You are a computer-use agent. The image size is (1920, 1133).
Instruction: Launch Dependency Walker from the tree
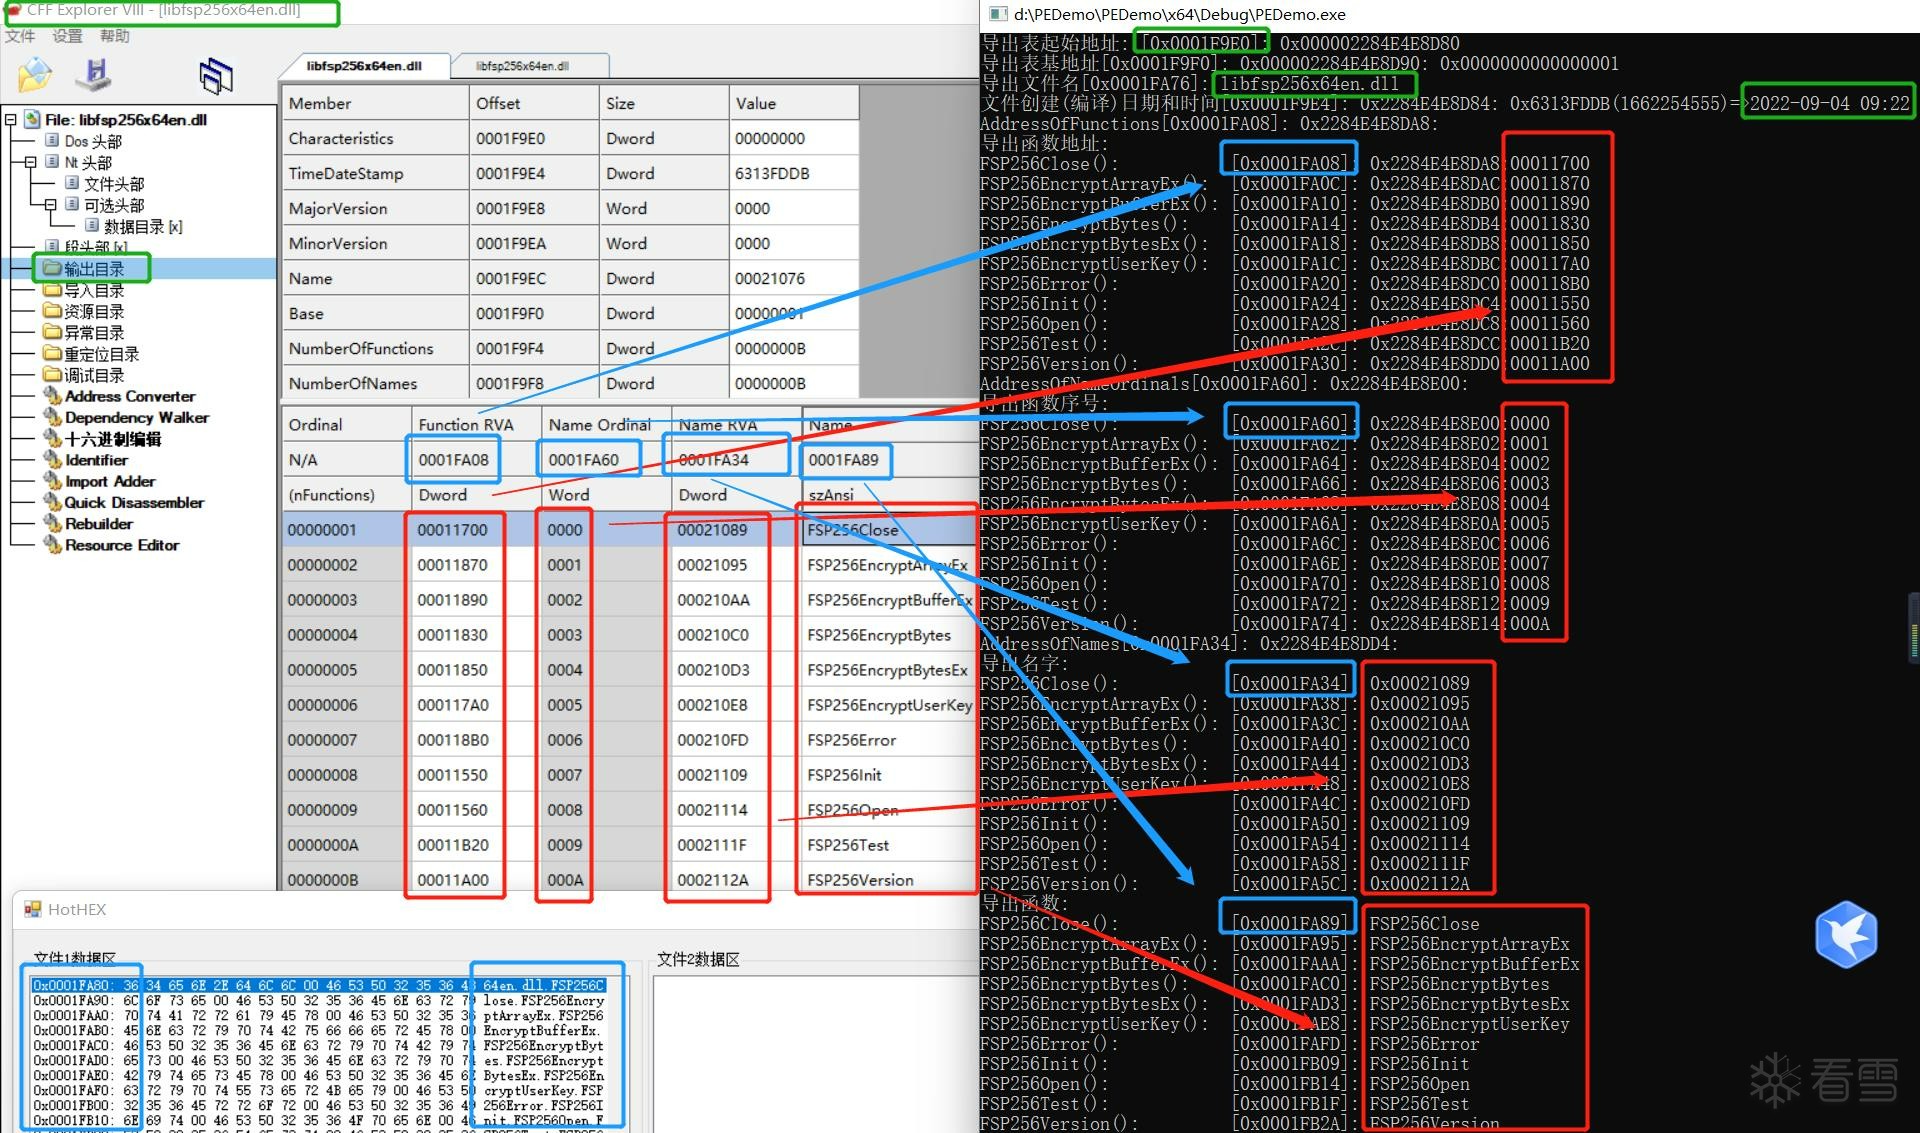point(136,417)
